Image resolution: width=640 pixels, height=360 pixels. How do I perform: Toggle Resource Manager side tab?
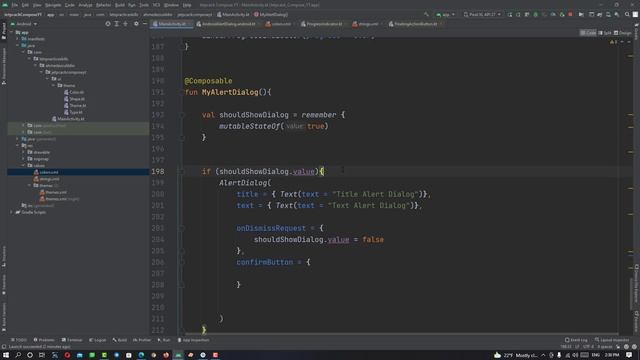pos(4,65)
